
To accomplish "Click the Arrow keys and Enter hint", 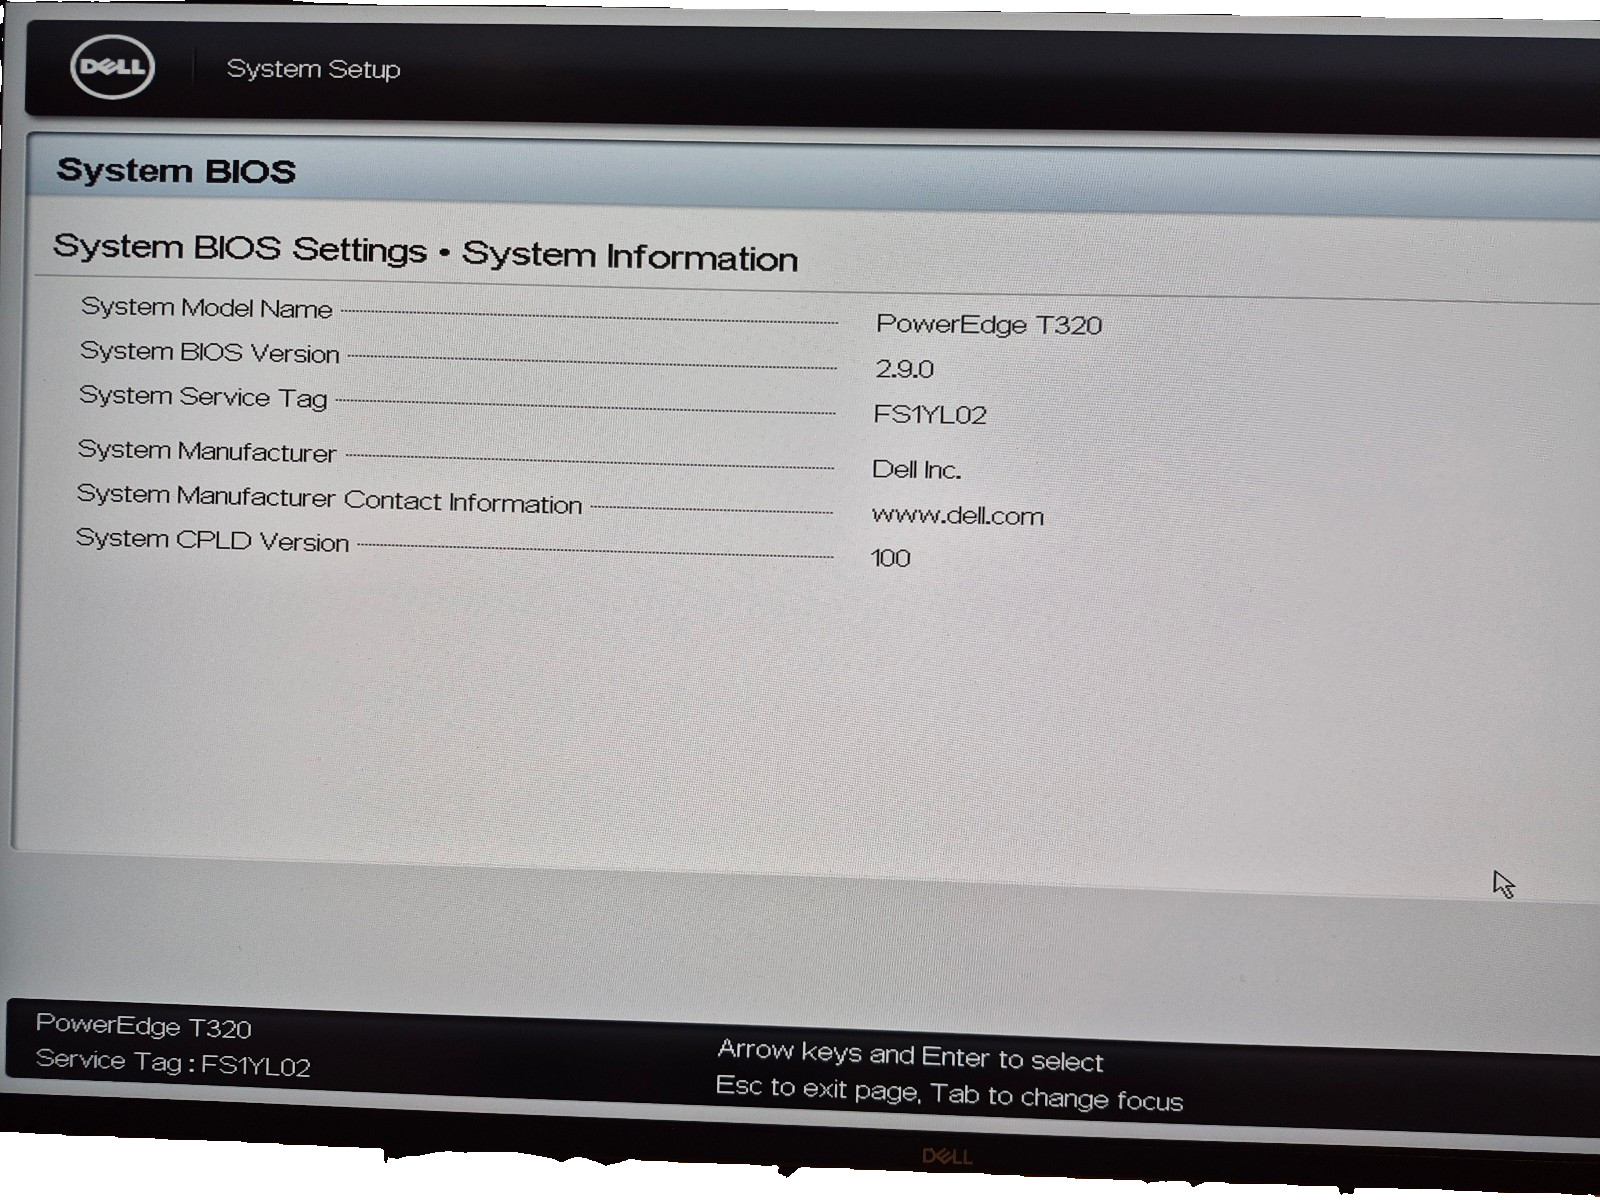I will coord(910,1055).
